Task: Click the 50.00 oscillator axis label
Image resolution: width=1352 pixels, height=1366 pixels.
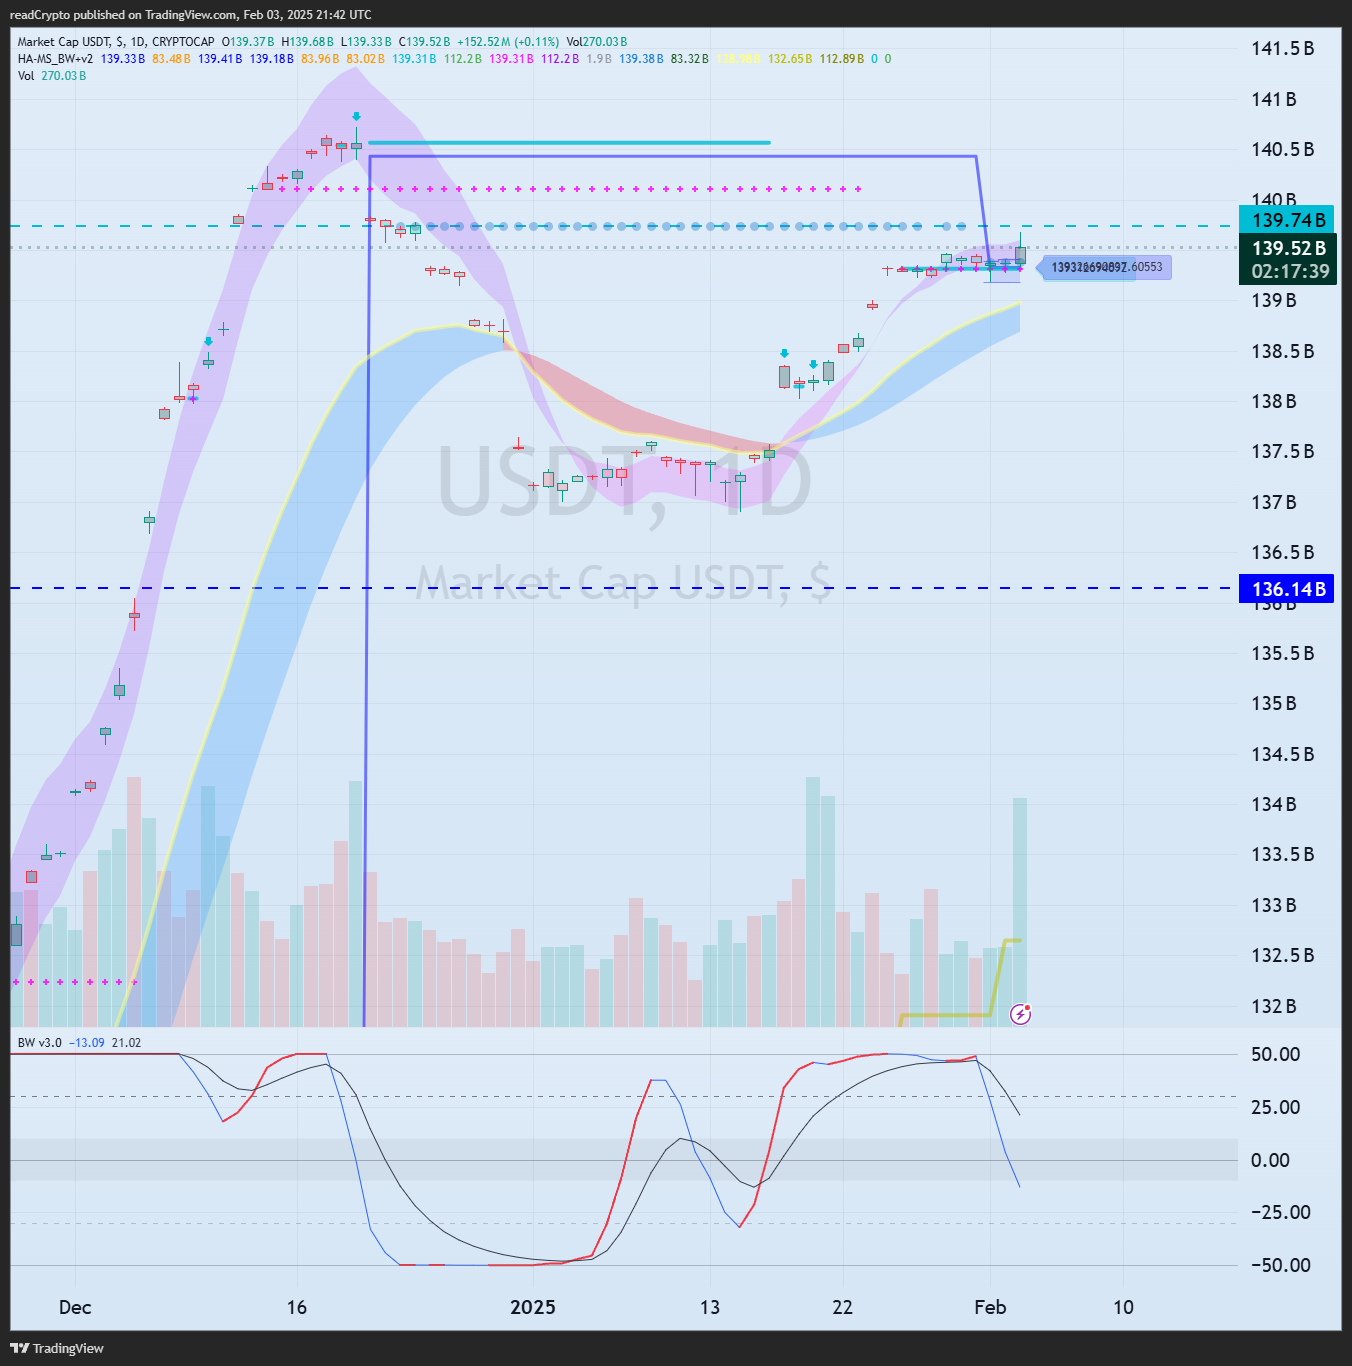Action: (x=1275, y=1054)
